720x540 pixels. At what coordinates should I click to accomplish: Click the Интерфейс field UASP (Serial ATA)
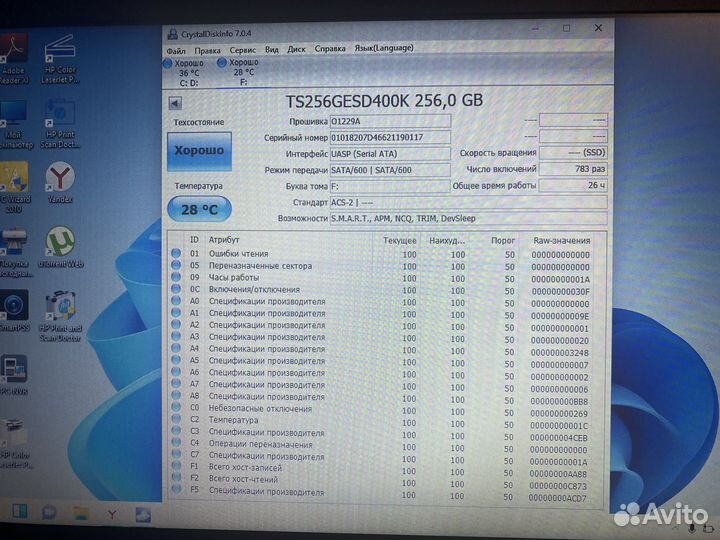click(x=390, y=154)
